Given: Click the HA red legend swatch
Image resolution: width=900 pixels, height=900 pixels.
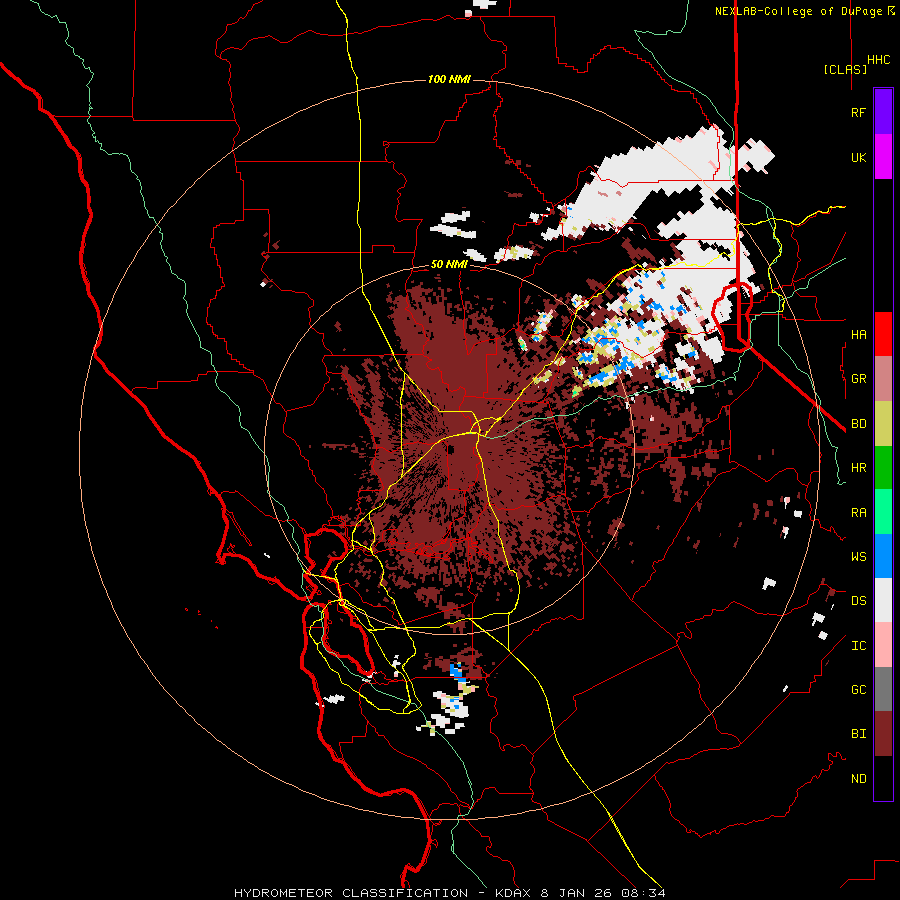Looking at the screenshot, I should point(883,334).
